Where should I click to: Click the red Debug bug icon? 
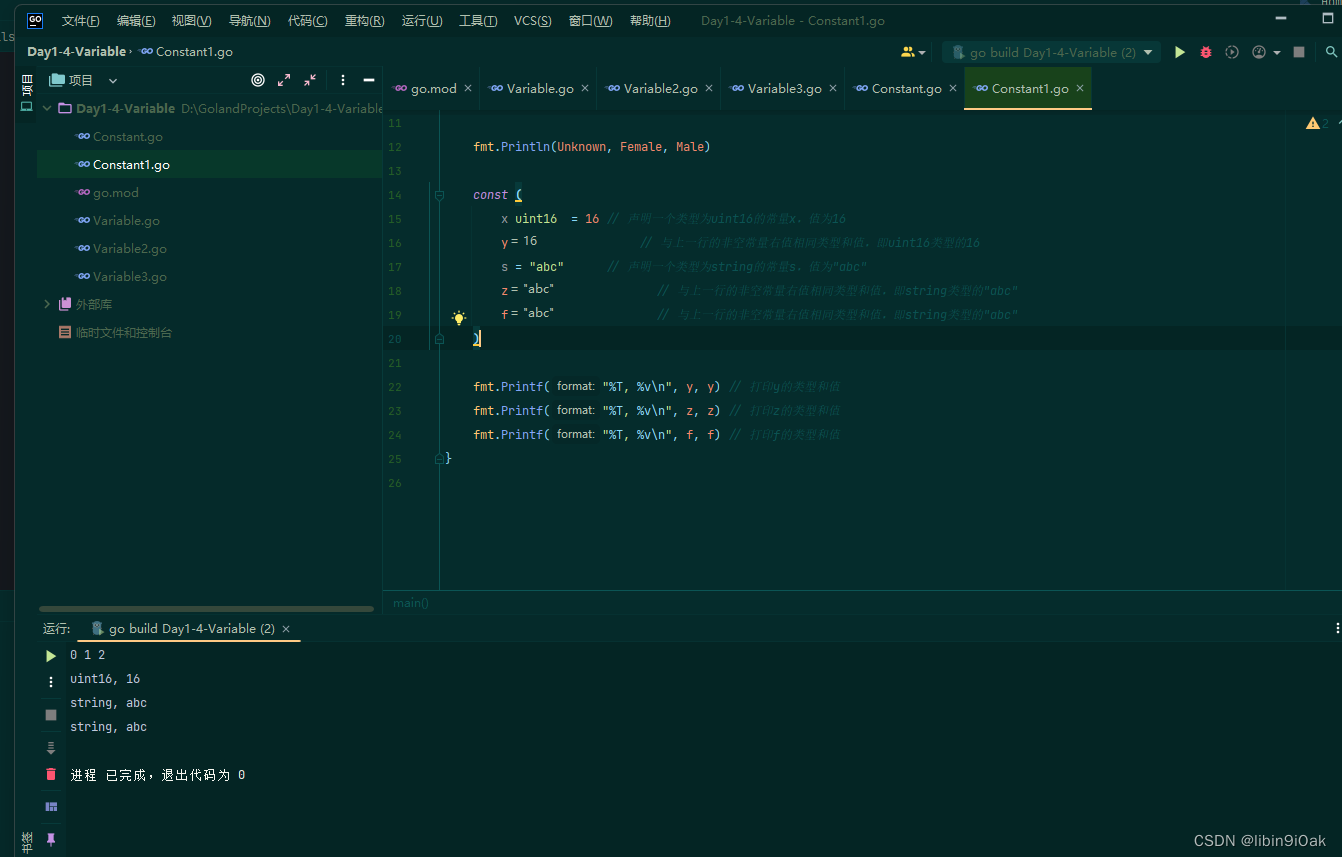(1206, 52)
